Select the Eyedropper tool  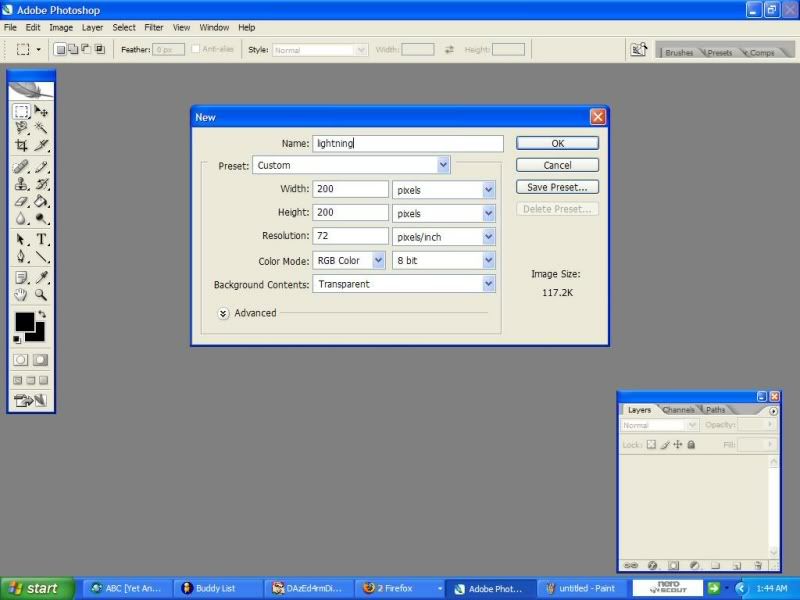[41, 278]
